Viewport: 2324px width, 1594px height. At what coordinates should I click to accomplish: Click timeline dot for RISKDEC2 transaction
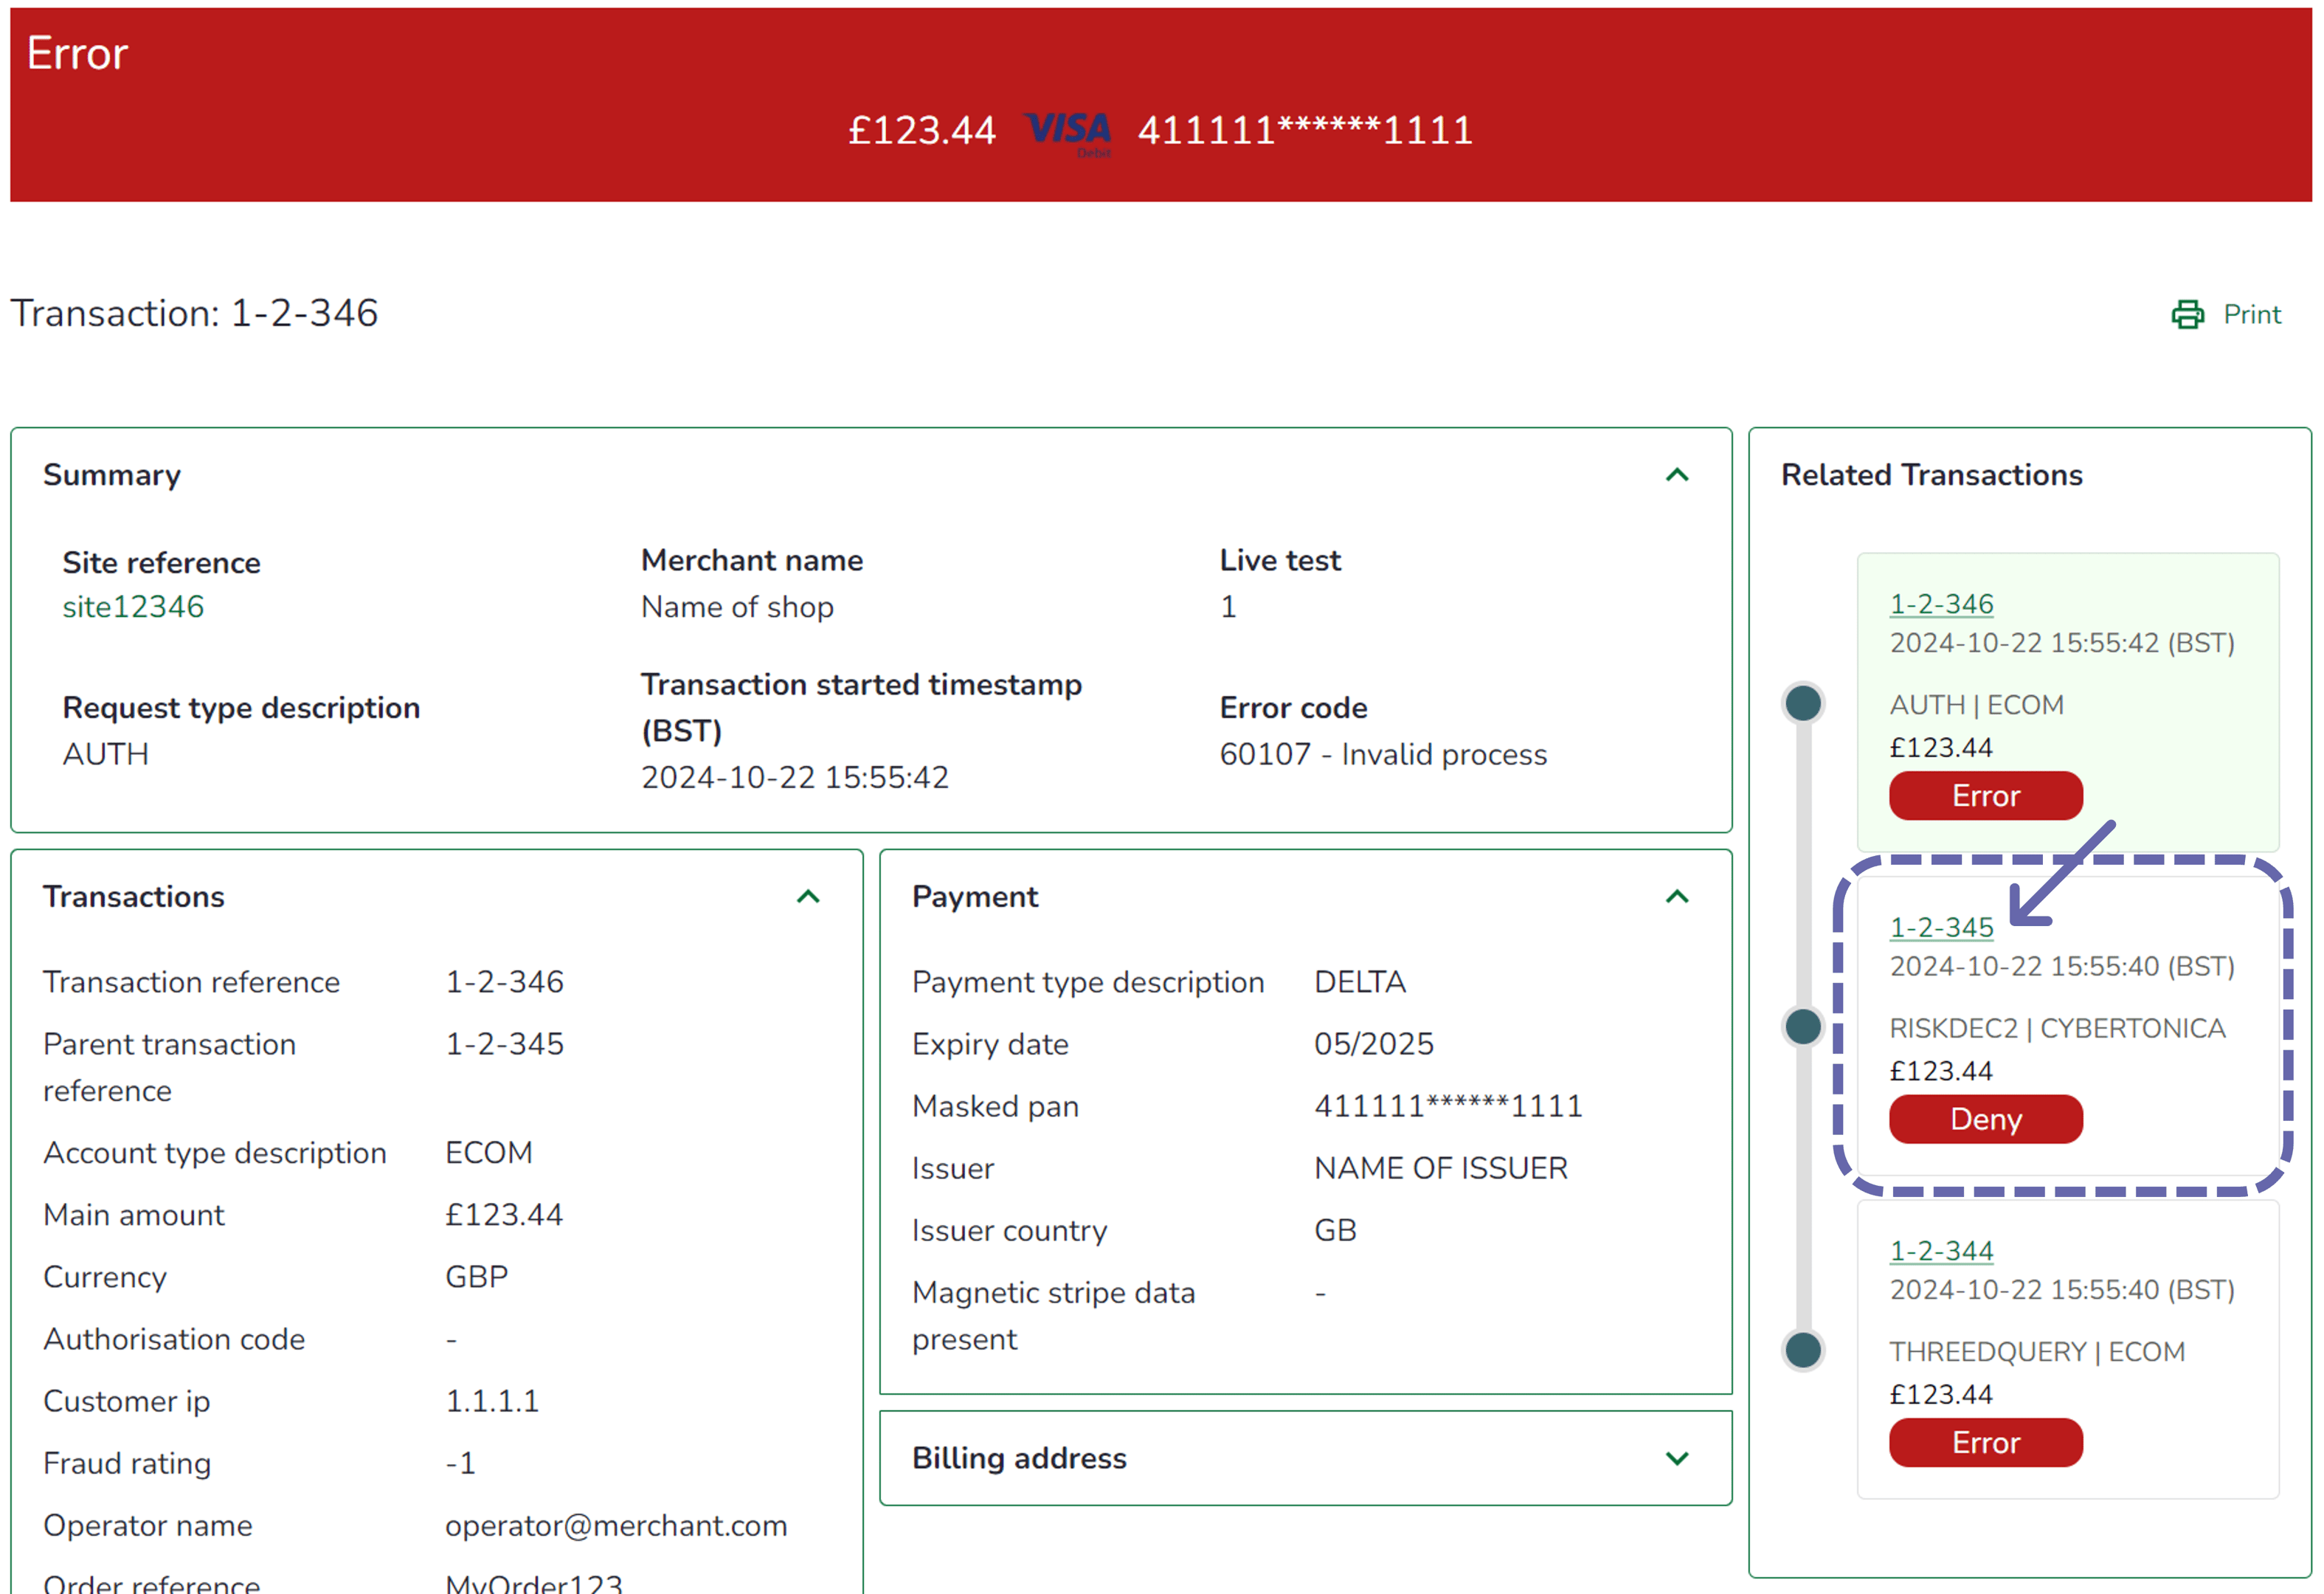(1803, 1026)
